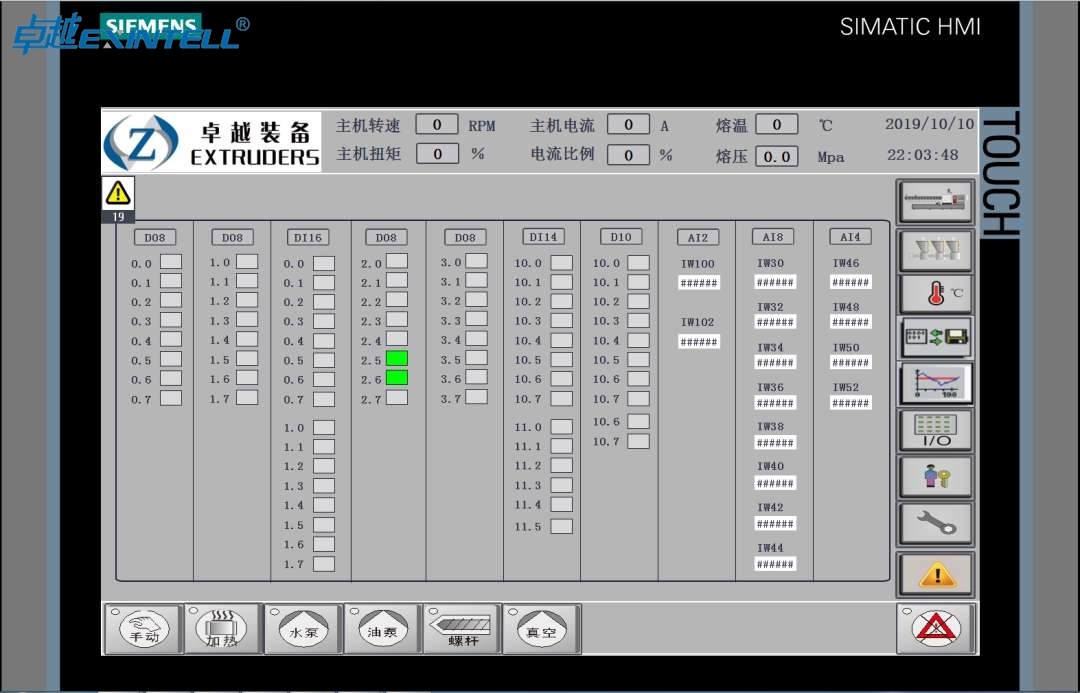The height and width of the screenshot is (693, 1080).
Task: Click the indicator box for 3.7
Action: pos(476,397)
